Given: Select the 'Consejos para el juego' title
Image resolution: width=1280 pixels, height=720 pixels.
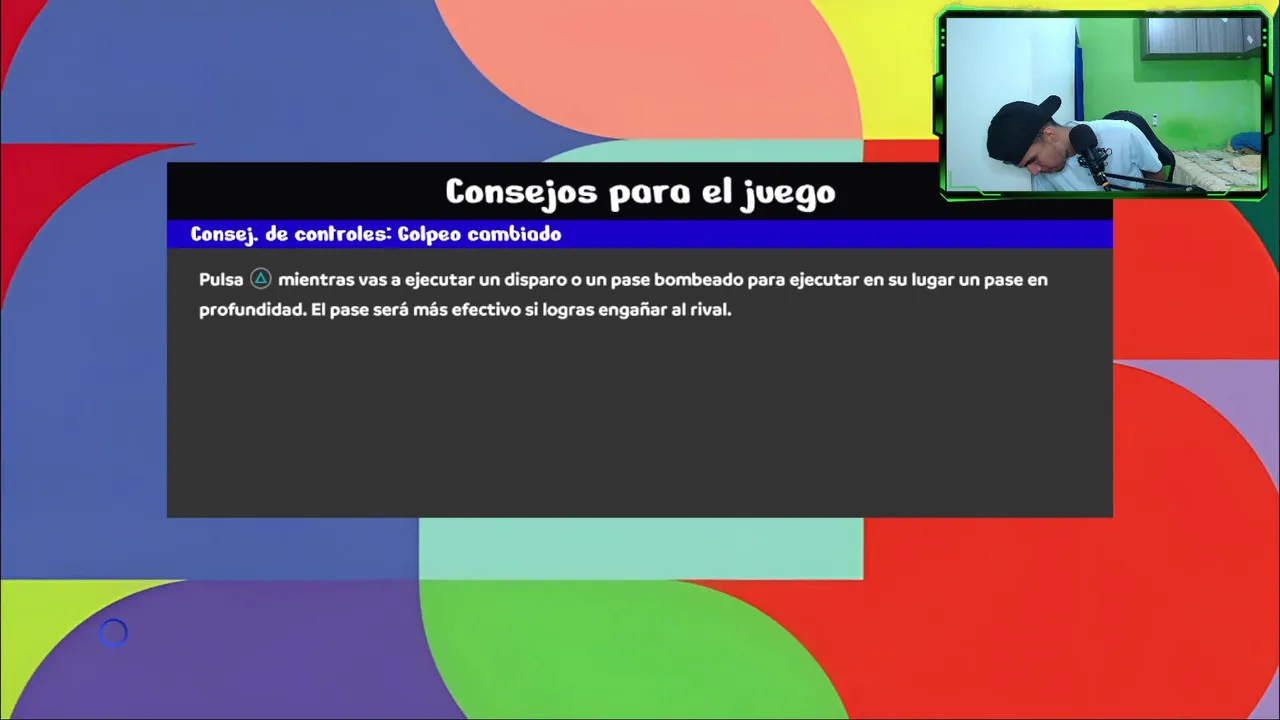Looking at the screenshot, I should click(640, 191).
